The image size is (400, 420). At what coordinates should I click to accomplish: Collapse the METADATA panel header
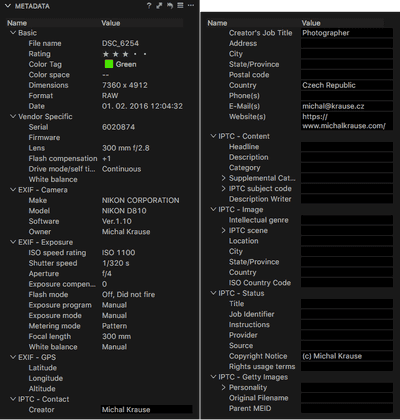pyautogui.click(x=8, y=6)
